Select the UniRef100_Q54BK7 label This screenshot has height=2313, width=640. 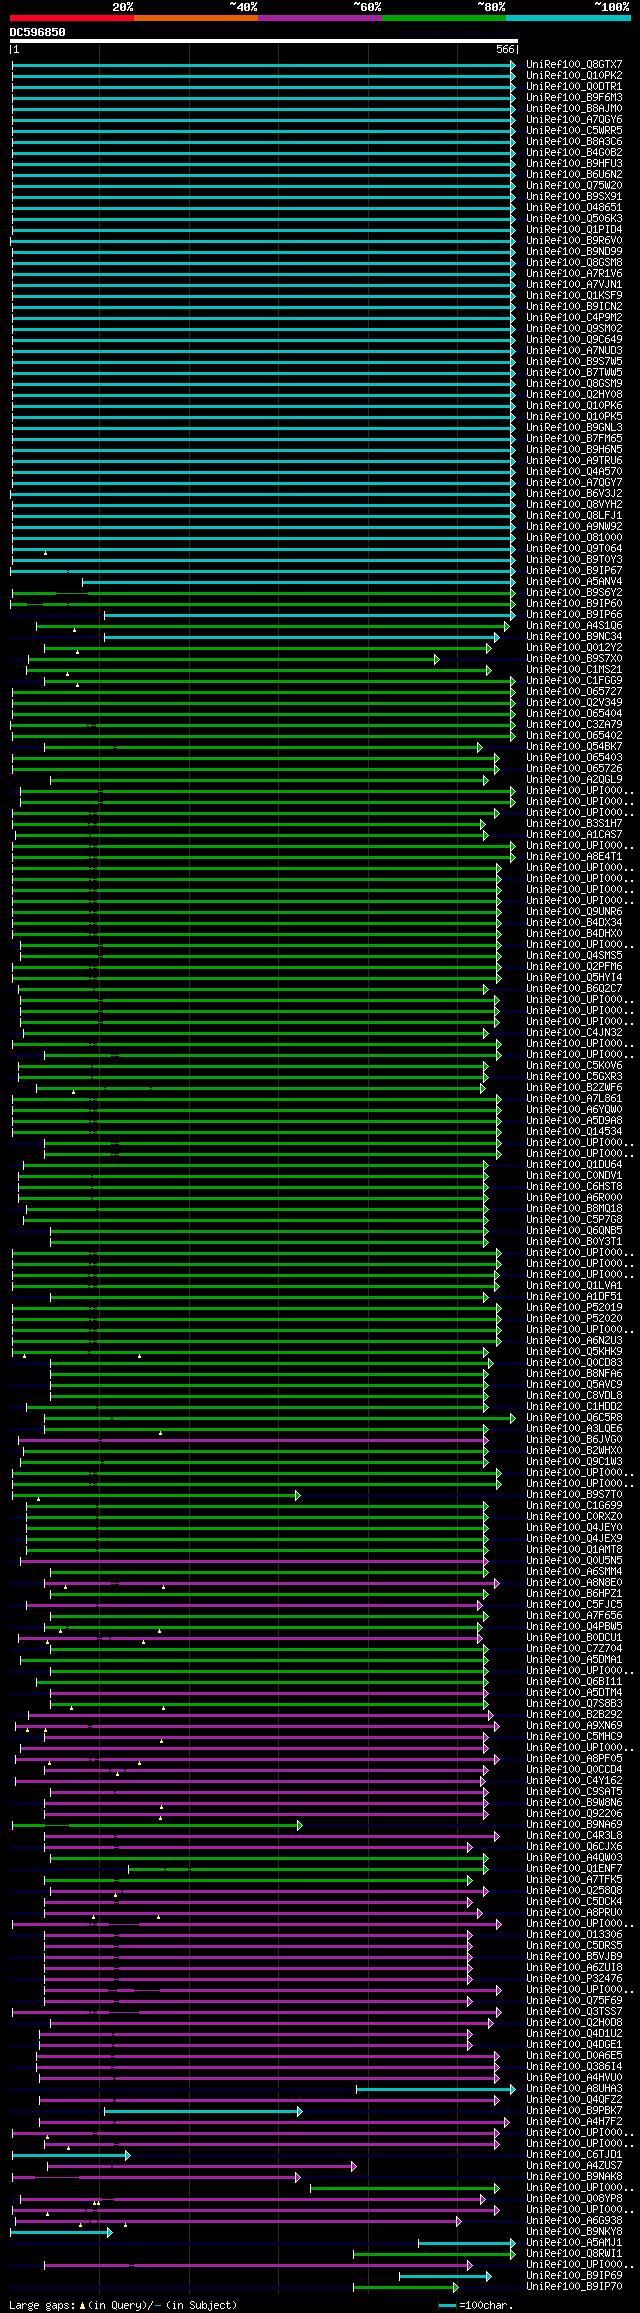click(x=574, y=747)
